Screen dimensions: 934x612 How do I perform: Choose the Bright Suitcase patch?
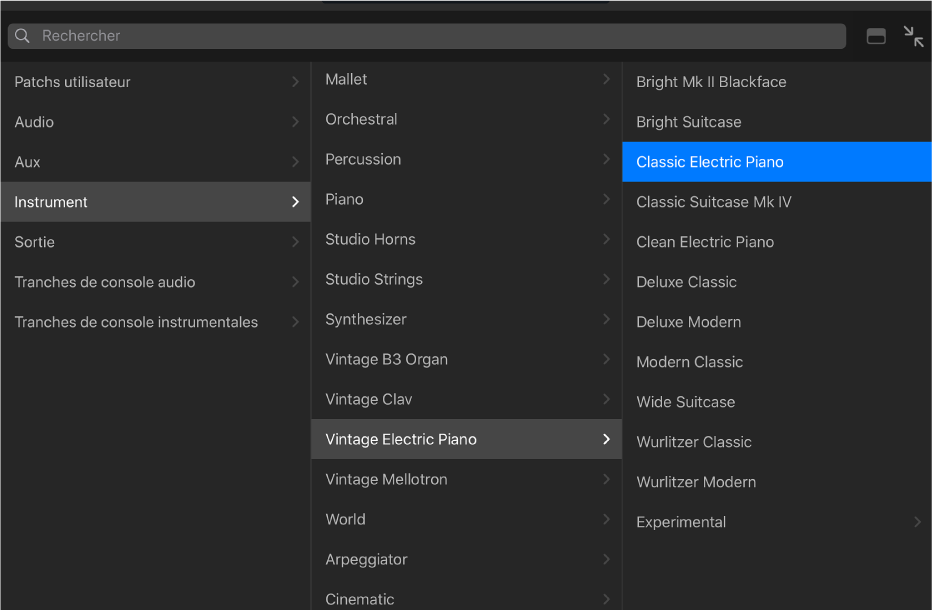pos(777,122)
